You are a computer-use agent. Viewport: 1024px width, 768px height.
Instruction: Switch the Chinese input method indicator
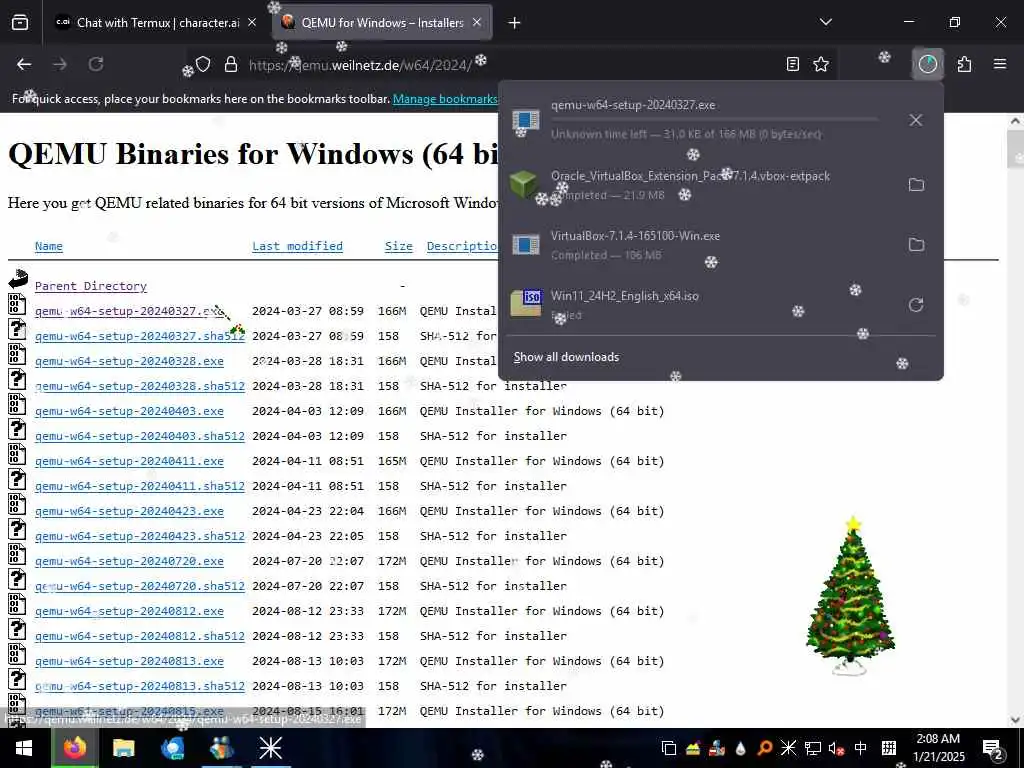pyautogui.click(x=861, y=748)
